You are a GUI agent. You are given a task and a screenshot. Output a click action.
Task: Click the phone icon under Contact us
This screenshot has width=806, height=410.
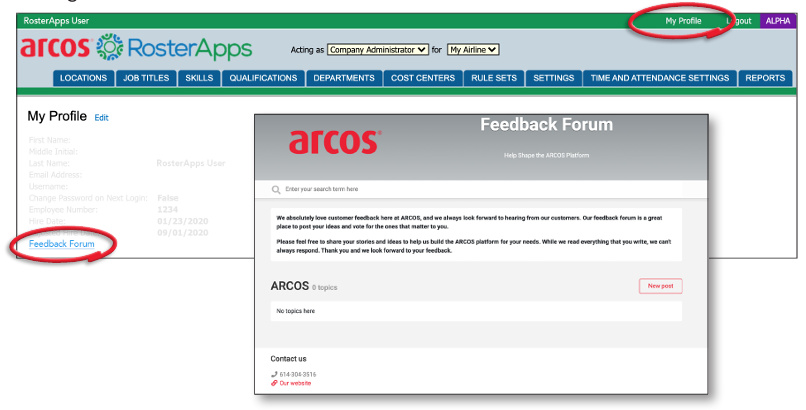click(x=274, y=375)
